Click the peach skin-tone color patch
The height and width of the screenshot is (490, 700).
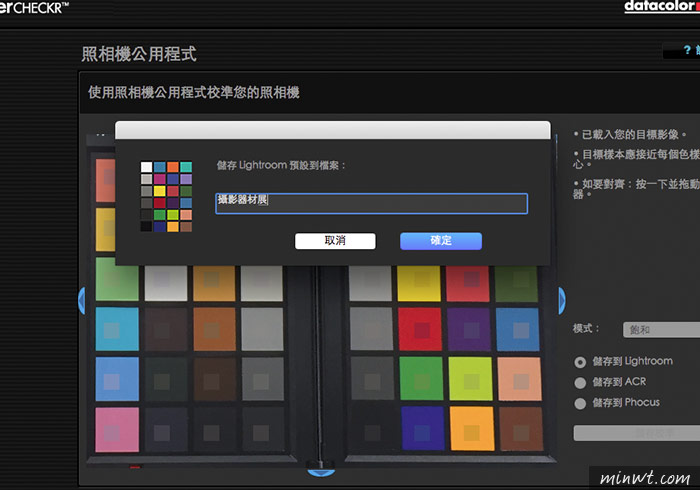(519, 379)
